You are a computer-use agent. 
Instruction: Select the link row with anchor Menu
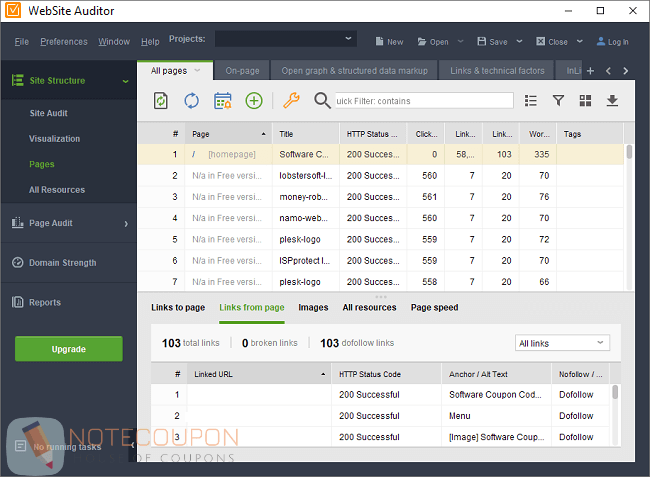(381, 416)
